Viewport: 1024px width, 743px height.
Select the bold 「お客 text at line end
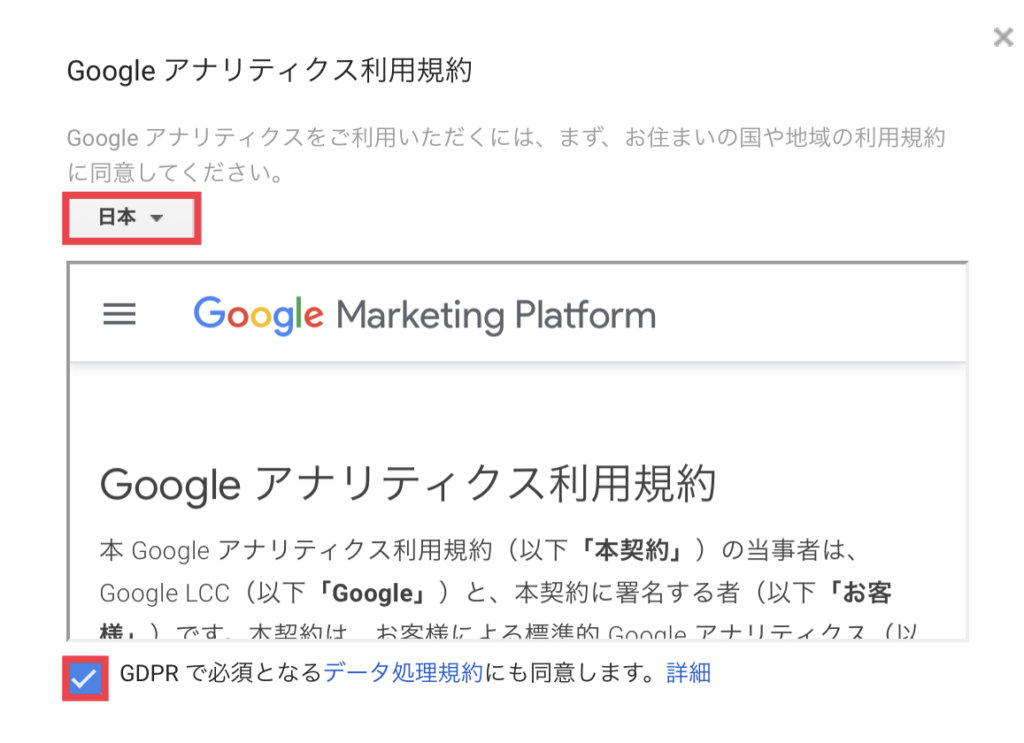(x=859, y=593)
